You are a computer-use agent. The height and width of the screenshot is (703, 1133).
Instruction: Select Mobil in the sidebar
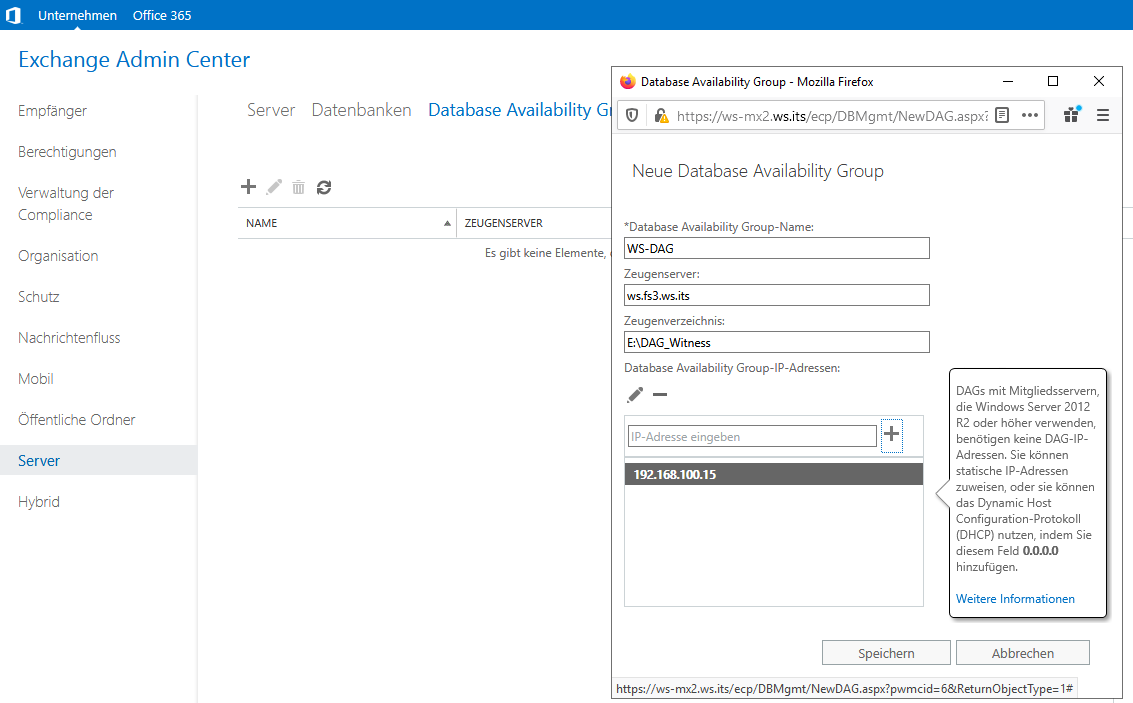click(x=35, y=379)
